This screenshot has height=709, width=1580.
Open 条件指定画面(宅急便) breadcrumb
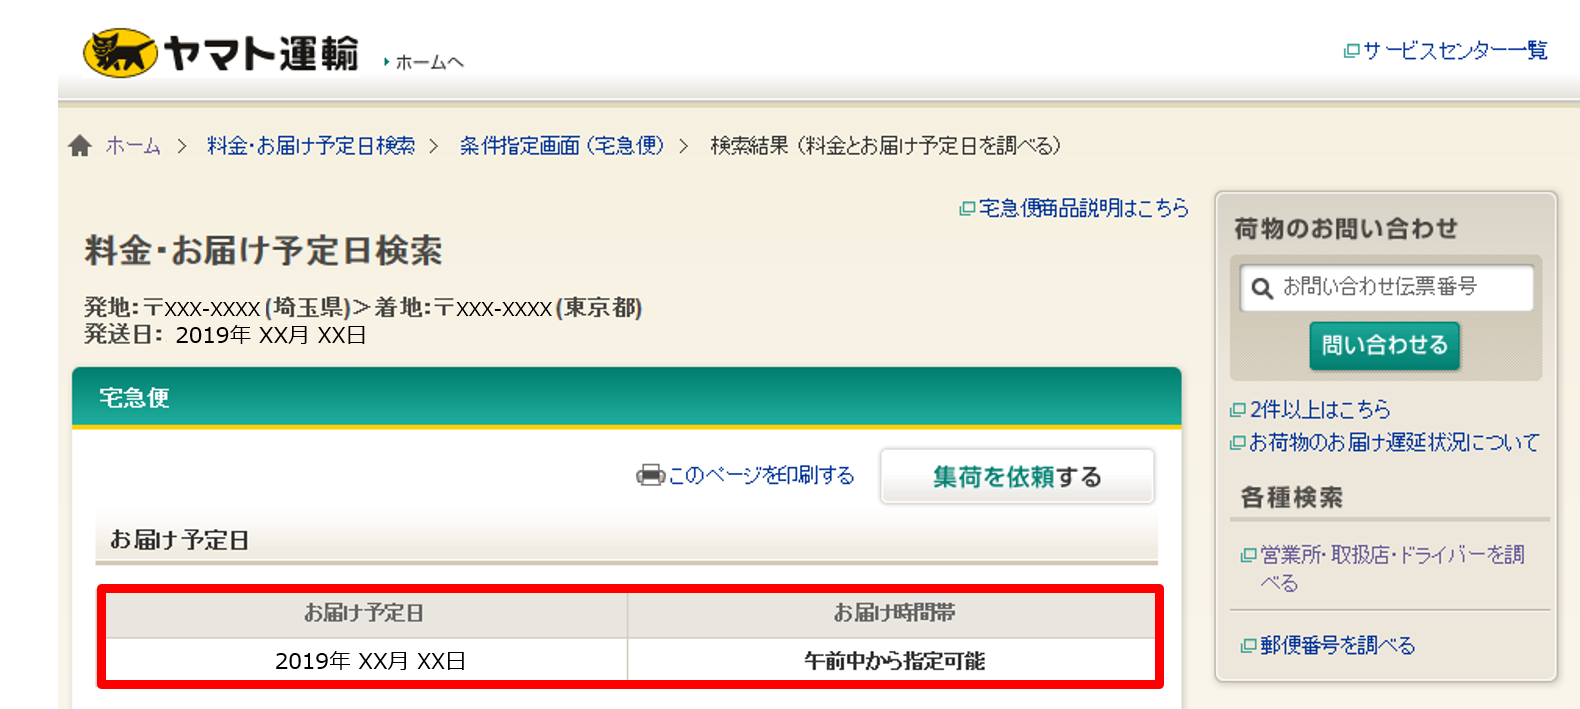pos(562,146)
